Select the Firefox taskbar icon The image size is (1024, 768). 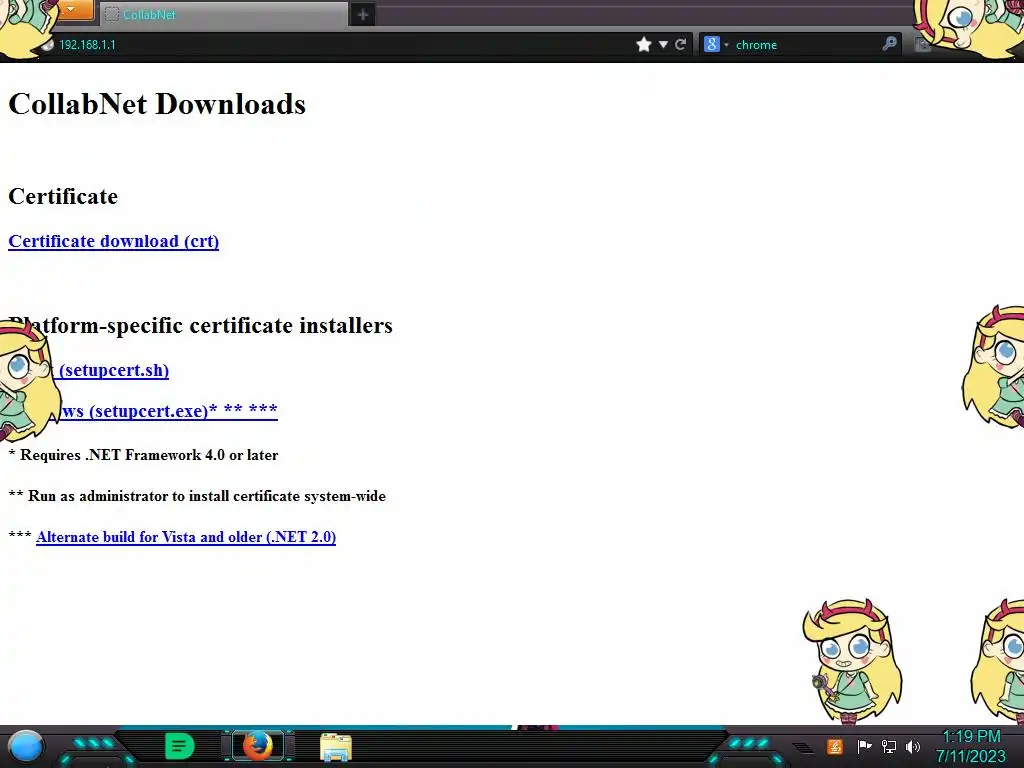tap(258, 746)
